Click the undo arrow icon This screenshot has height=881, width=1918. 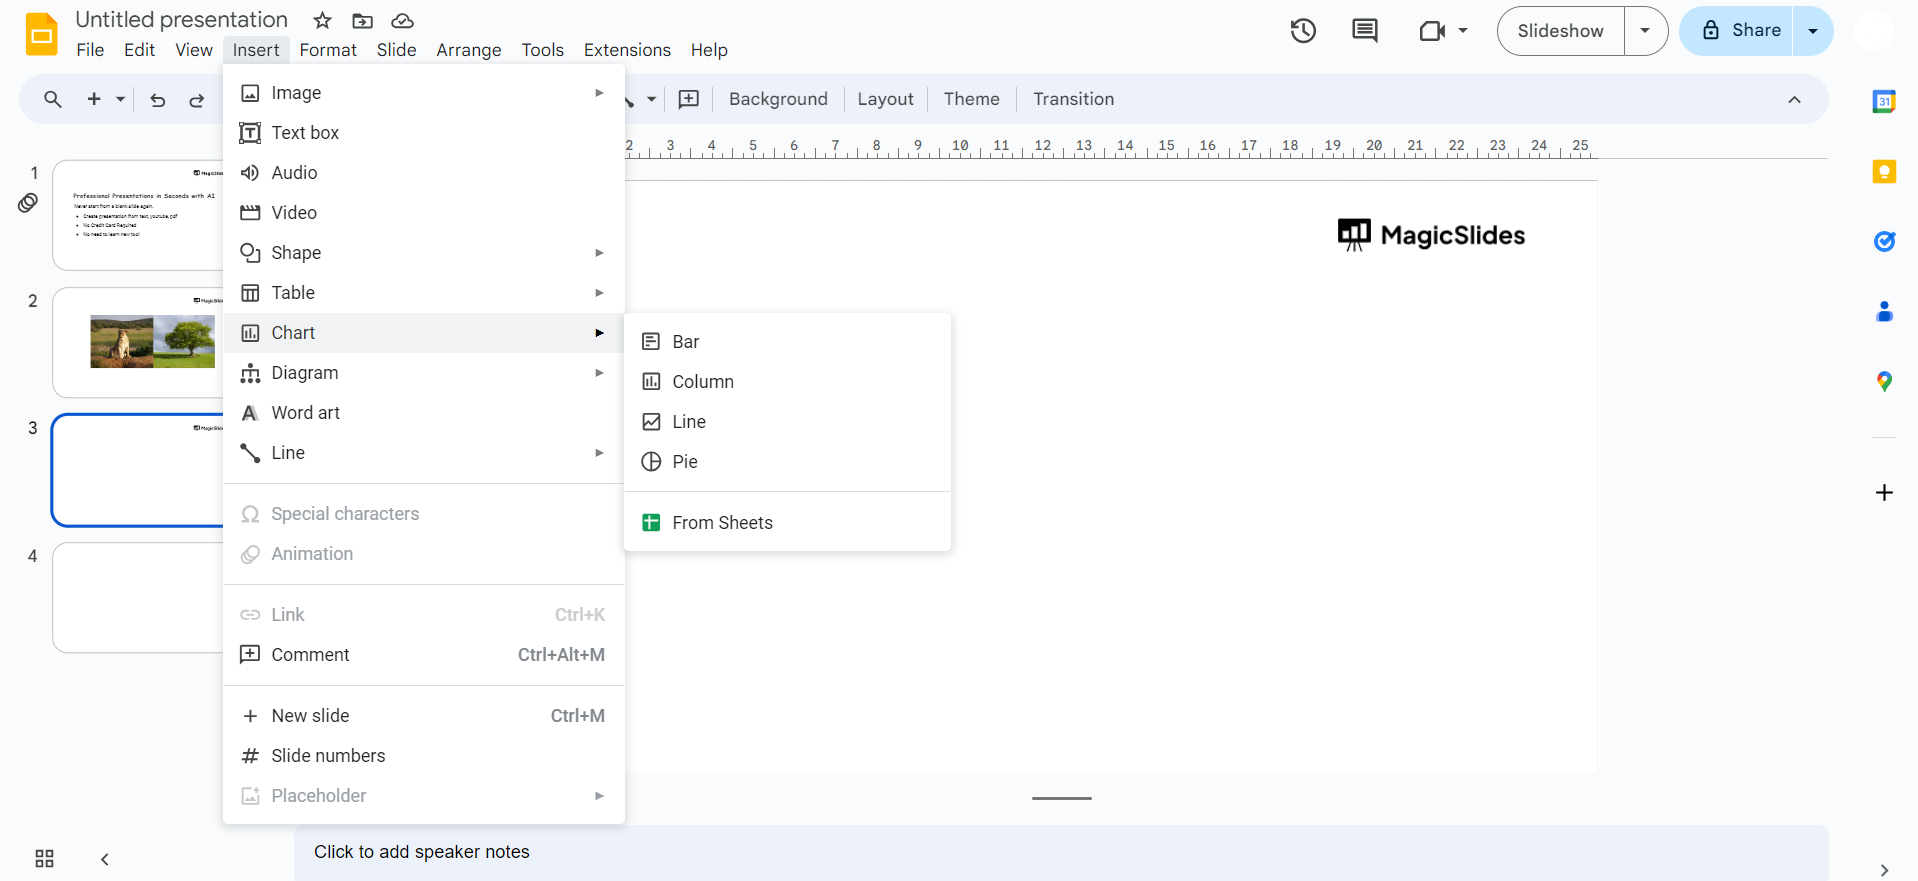pyautogui.click(x=158, y=100)
